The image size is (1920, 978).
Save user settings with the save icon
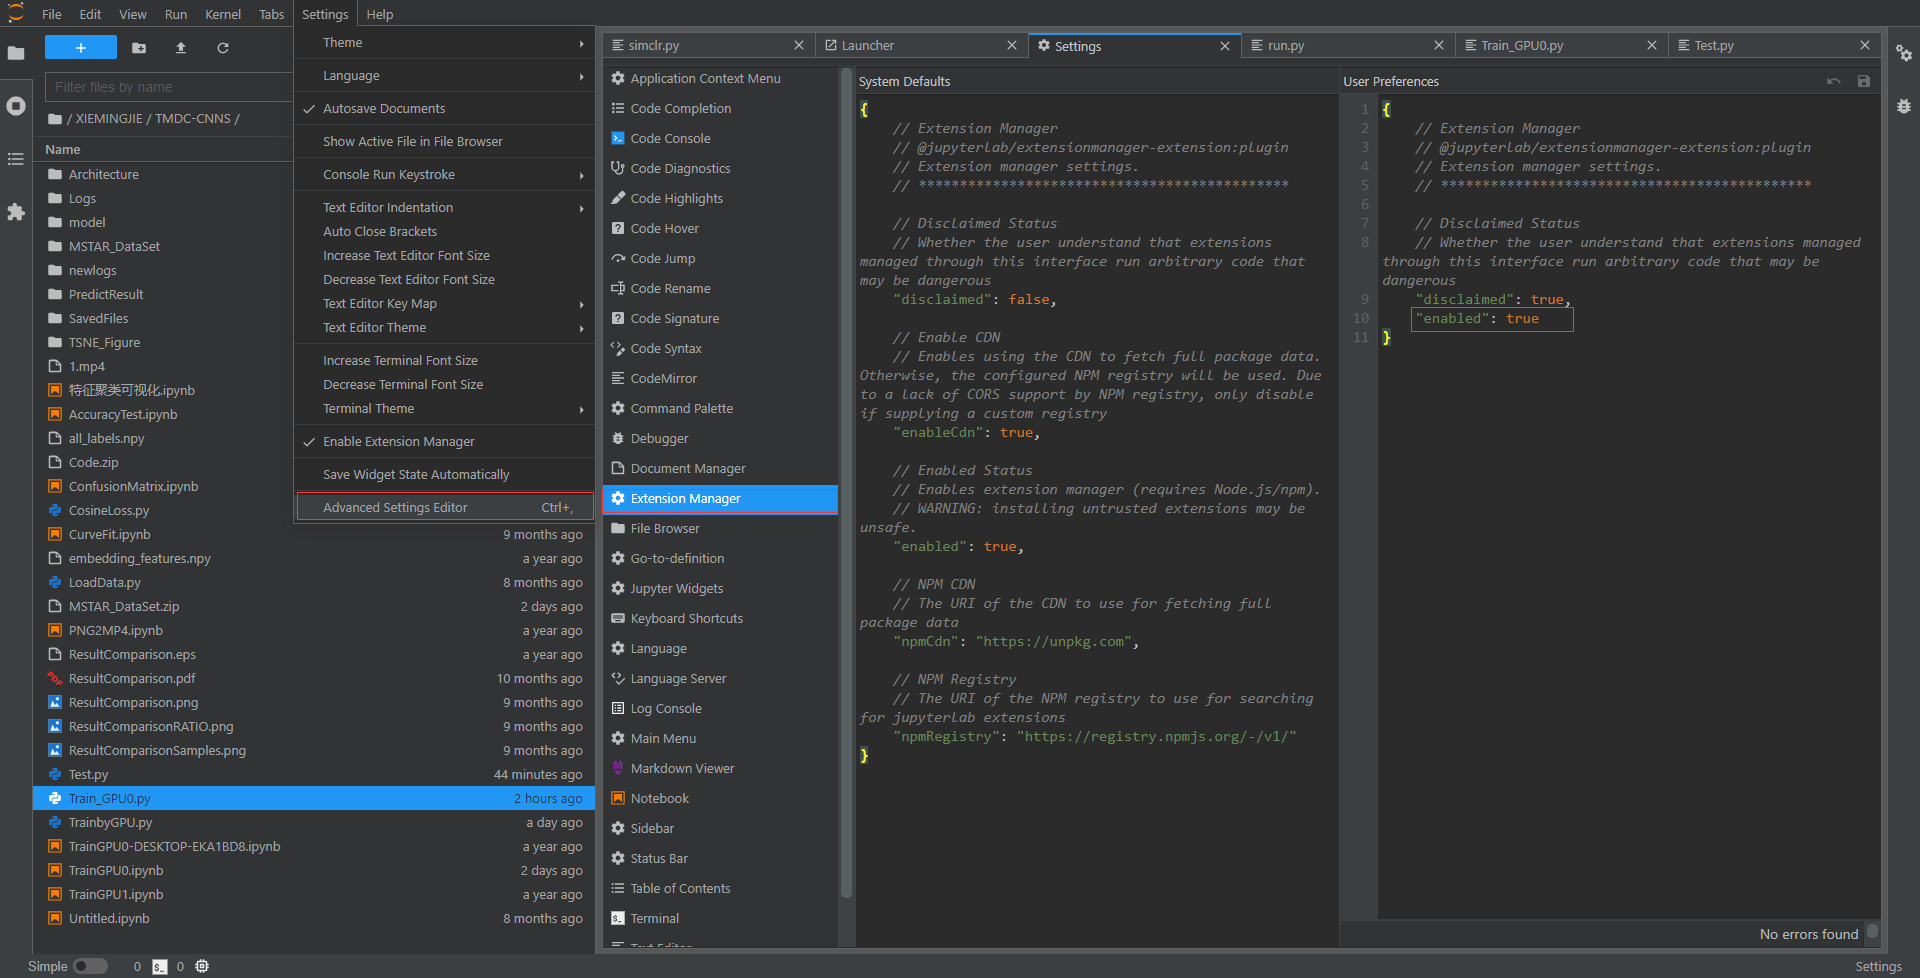(1863, 81)
